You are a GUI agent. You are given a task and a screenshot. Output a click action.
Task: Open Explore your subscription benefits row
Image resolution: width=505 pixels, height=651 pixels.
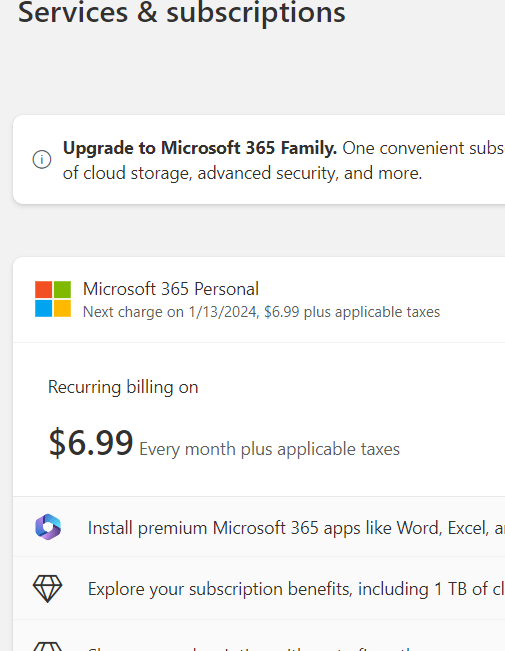point(259,588)
